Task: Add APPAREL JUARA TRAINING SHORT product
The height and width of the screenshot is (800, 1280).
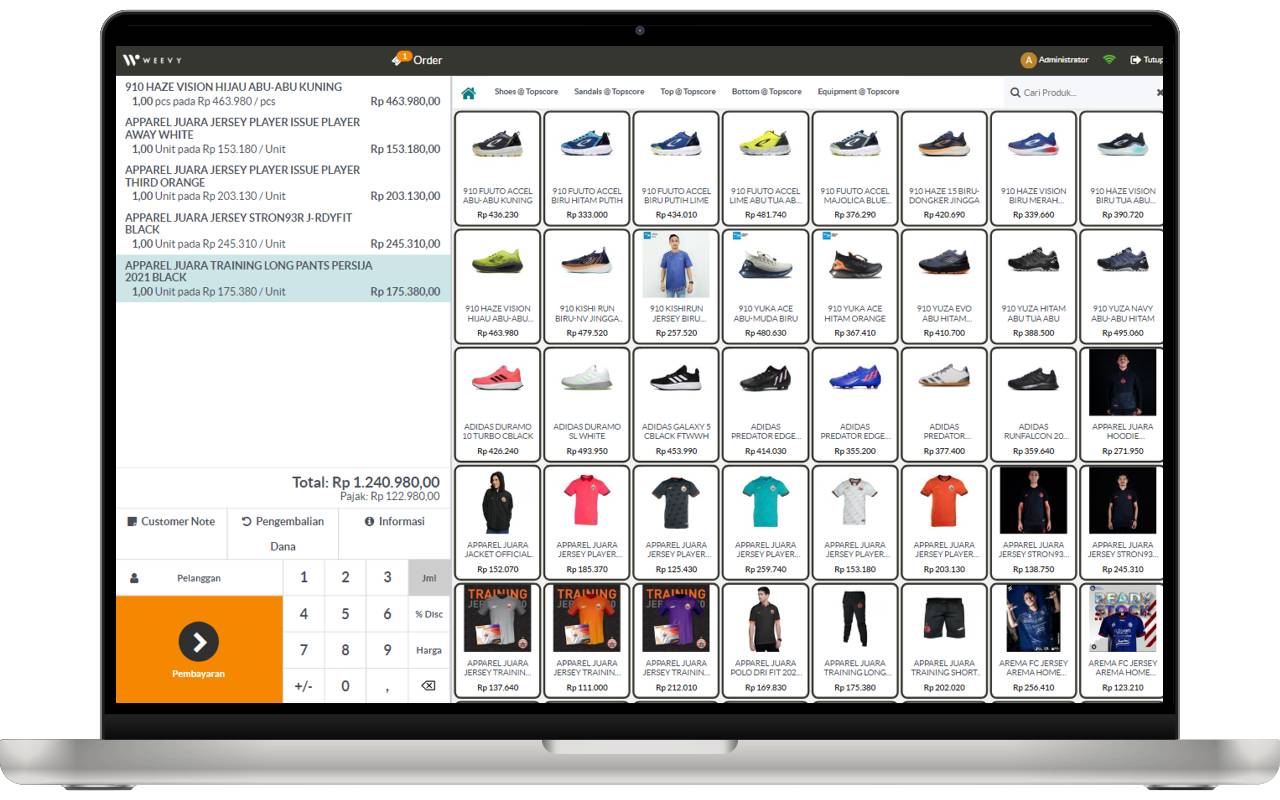Action: (x=944, y=640)
